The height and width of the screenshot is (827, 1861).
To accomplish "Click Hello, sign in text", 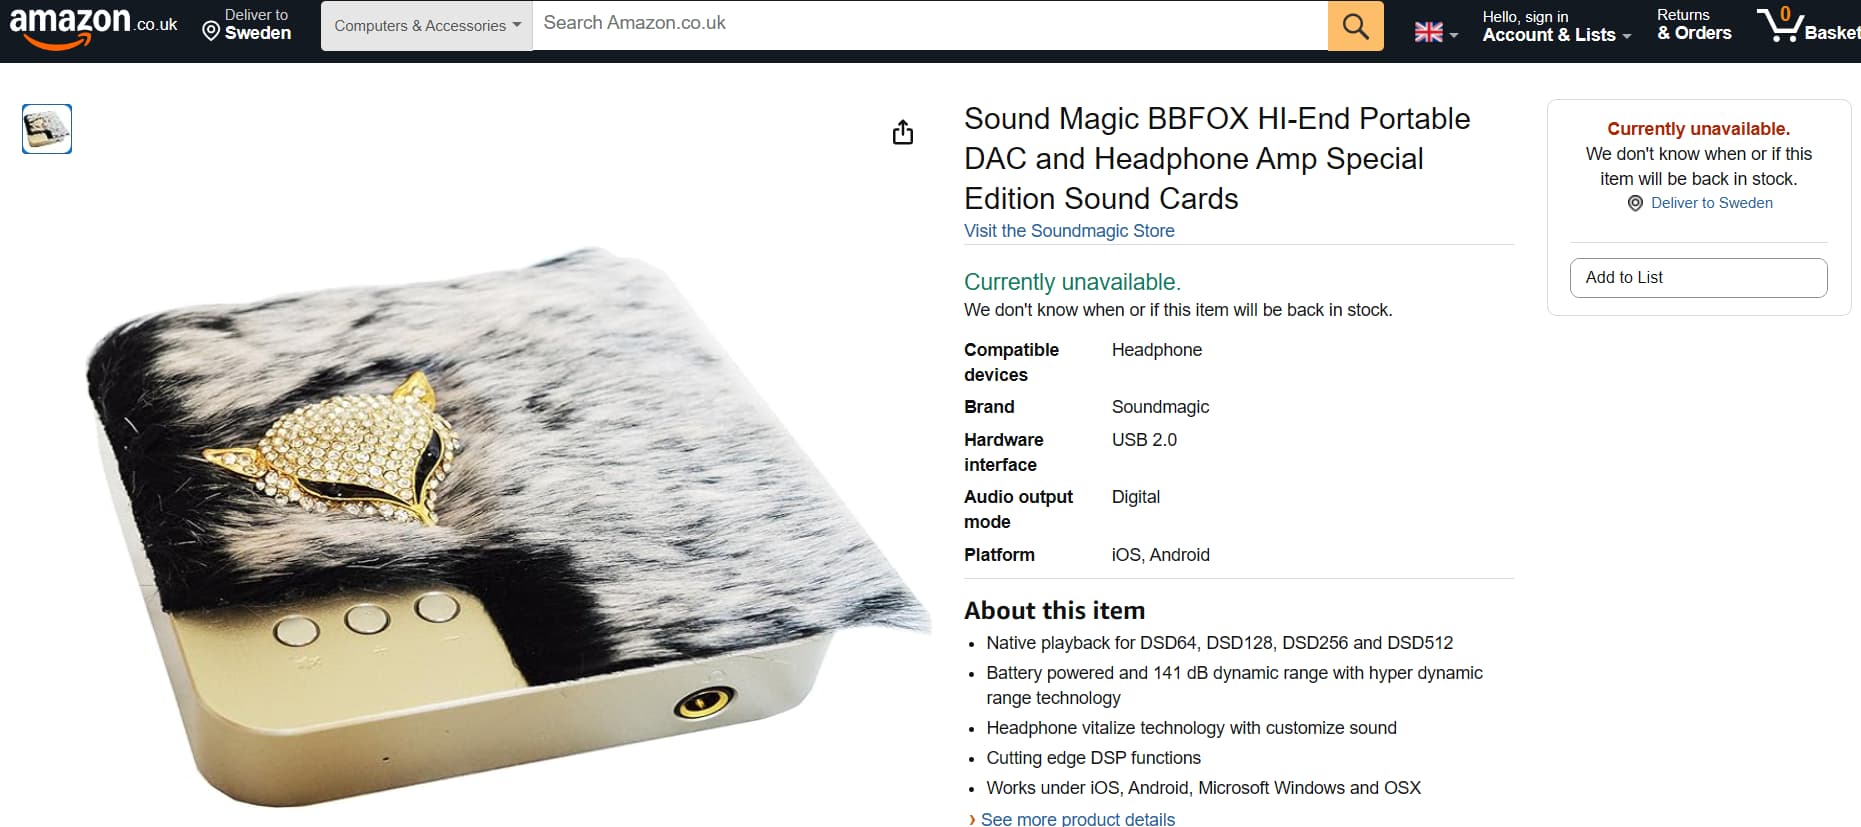I will click(1525, 16).
